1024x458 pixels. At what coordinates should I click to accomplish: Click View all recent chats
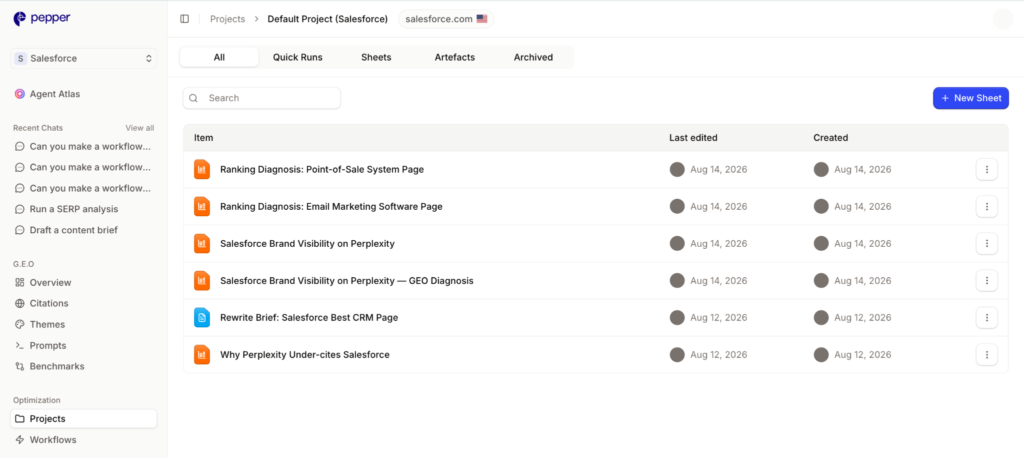point(140,128)
